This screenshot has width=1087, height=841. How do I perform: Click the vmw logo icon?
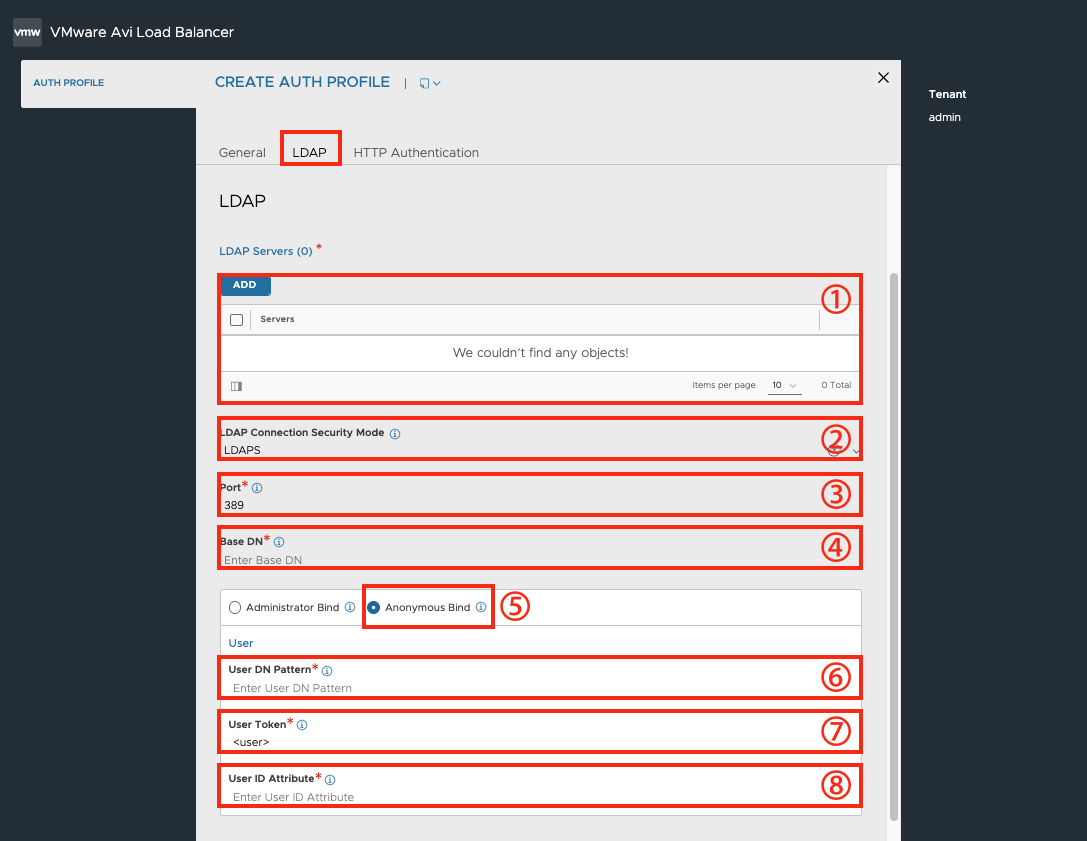(27, 32)
